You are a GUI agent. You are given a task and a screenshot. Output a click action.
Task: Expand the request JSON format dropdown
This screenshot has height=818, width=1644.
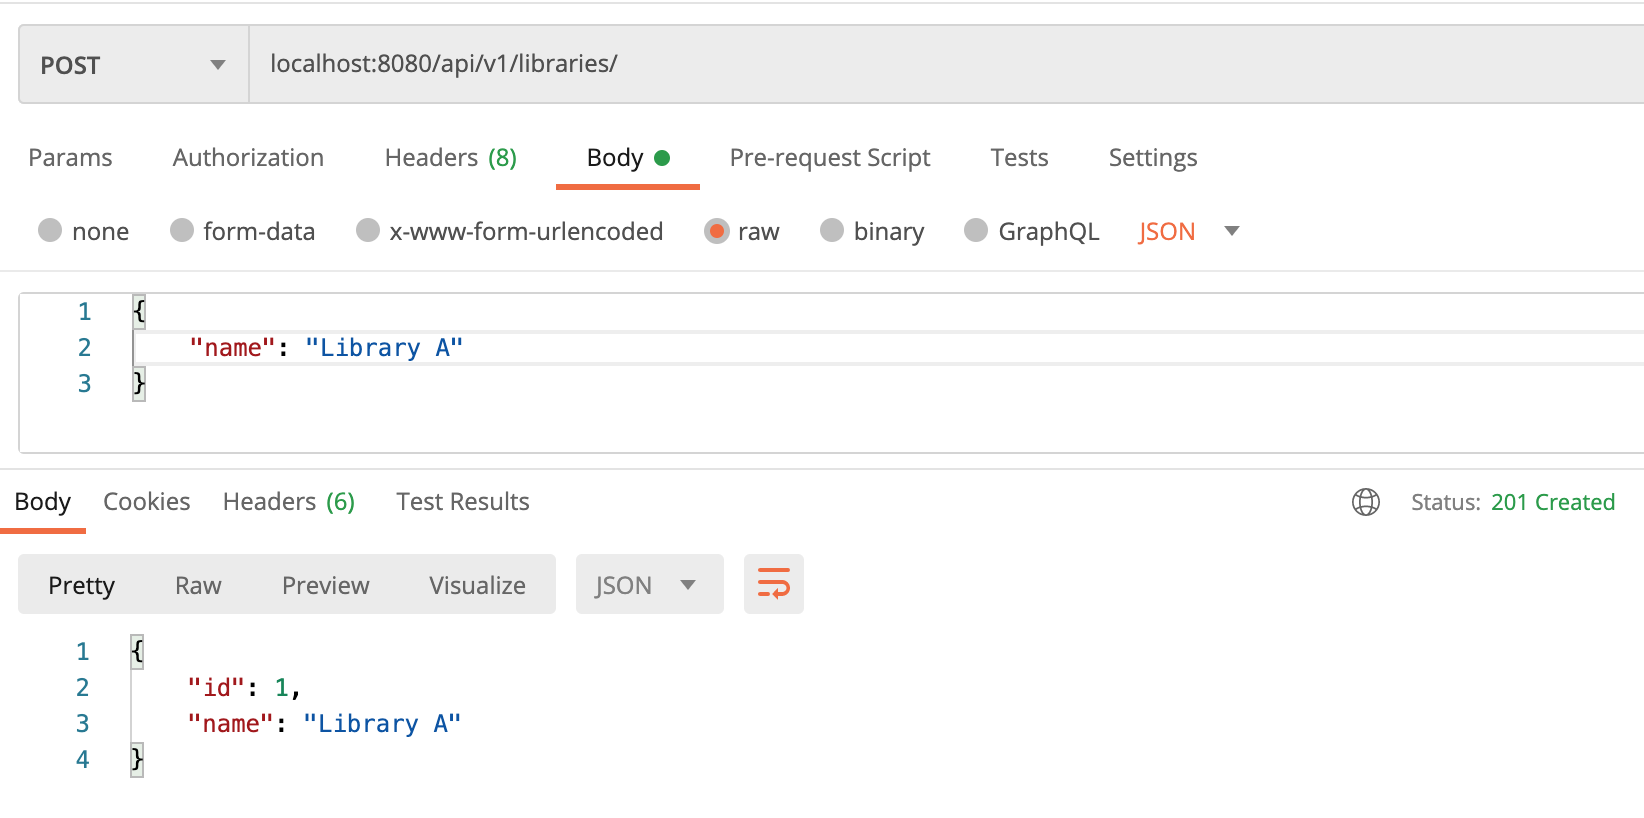point(1188,231)
